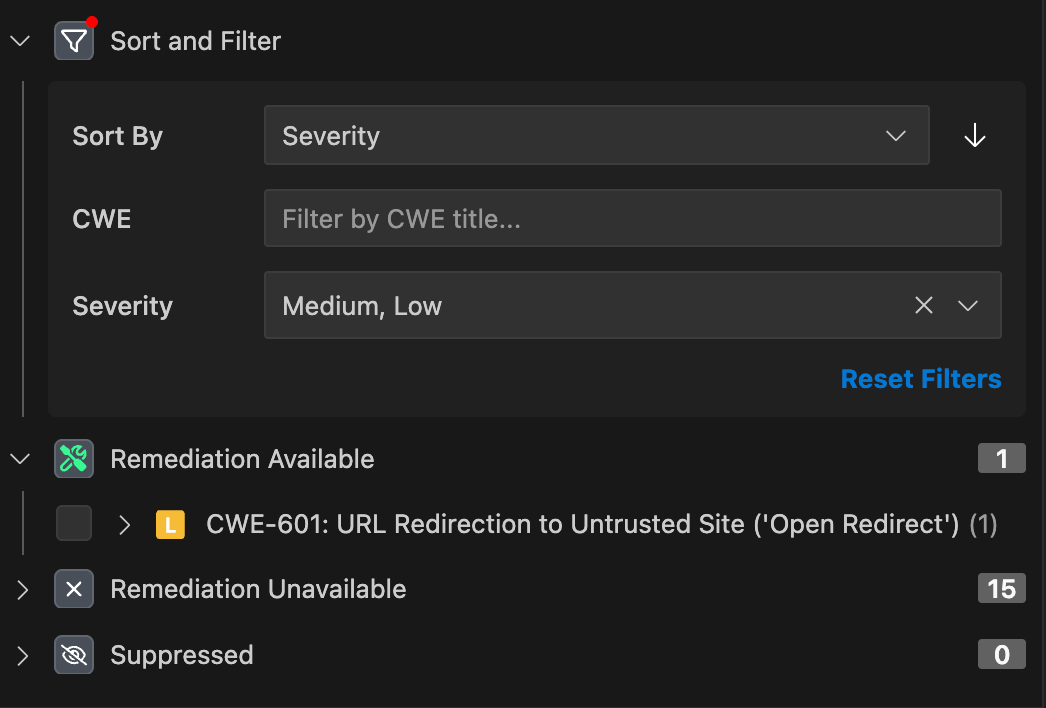The width and height of the screenshot is (1046, 708).
Task: Click the Remediation Unavailable count badge 15
Action: (x=1001, y=589)
